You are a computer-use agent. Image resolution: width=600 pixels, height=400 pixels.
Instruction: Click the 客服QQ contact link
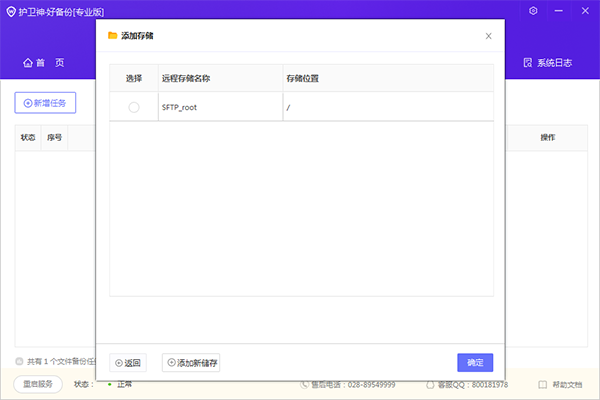tap(466, 384)
